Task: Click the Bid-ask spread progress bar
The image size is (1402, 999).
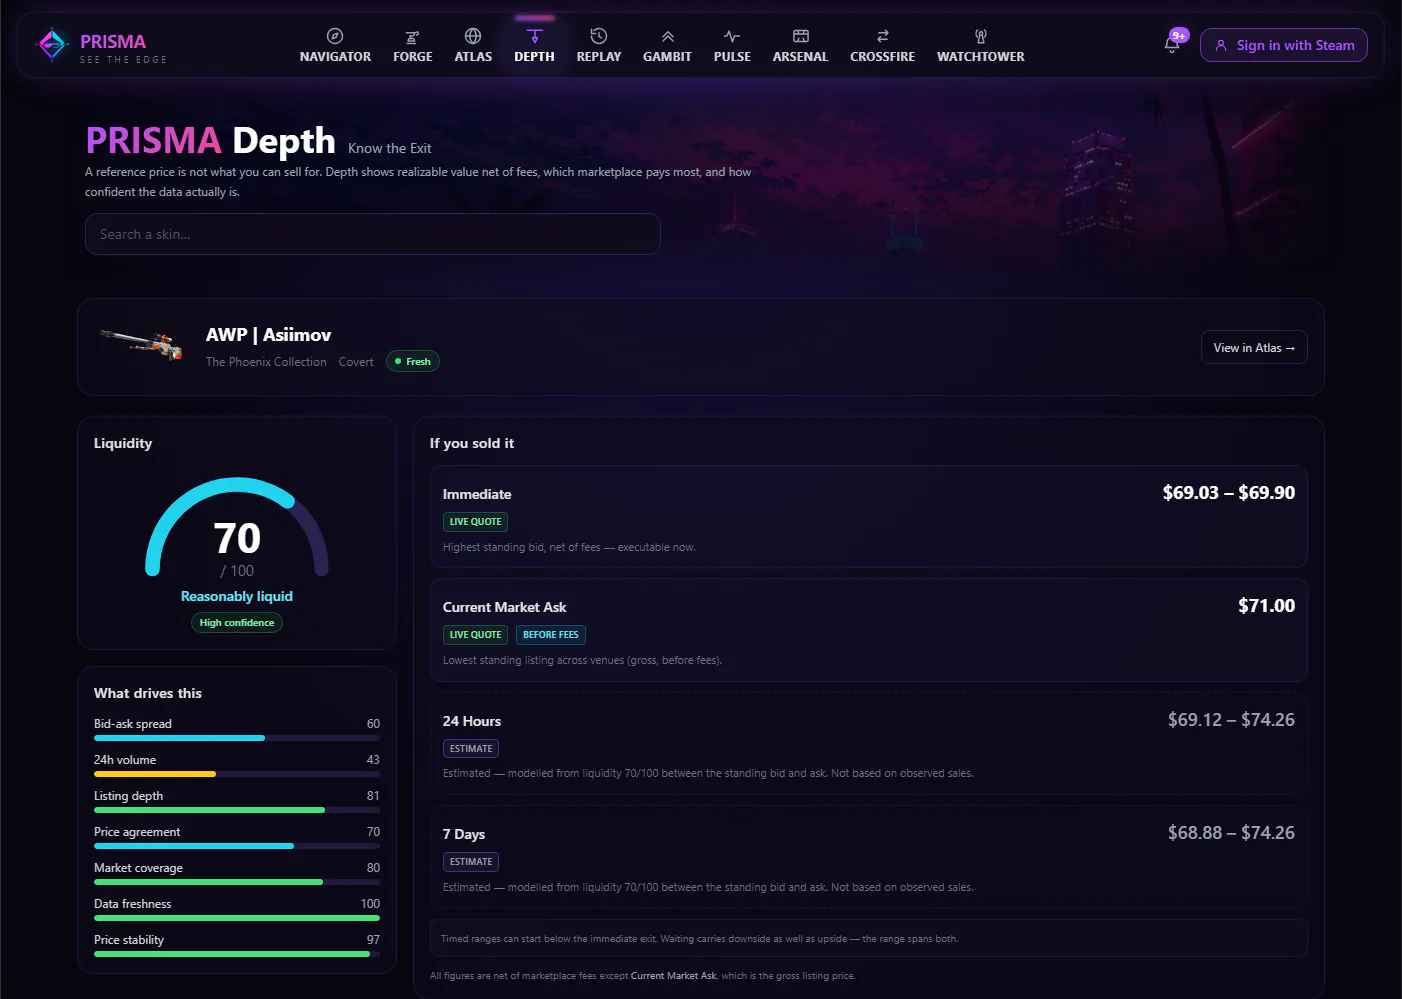Action: pyautogui.click(x=237, y=738)
